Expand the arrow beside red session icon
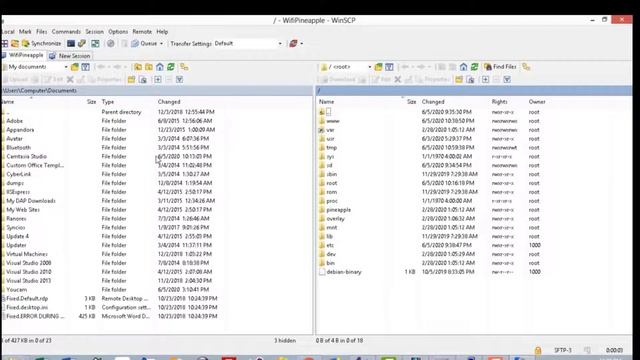This screenshot has height=360, width=640. point(302,43)
